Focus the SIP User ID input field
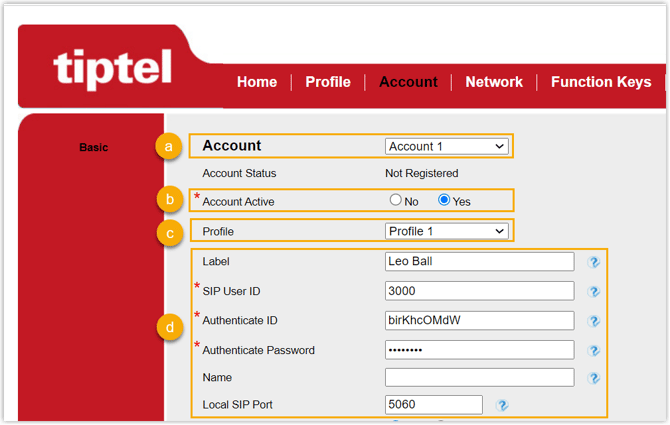Viewport: 670px width, 425px height. [479, 291]
